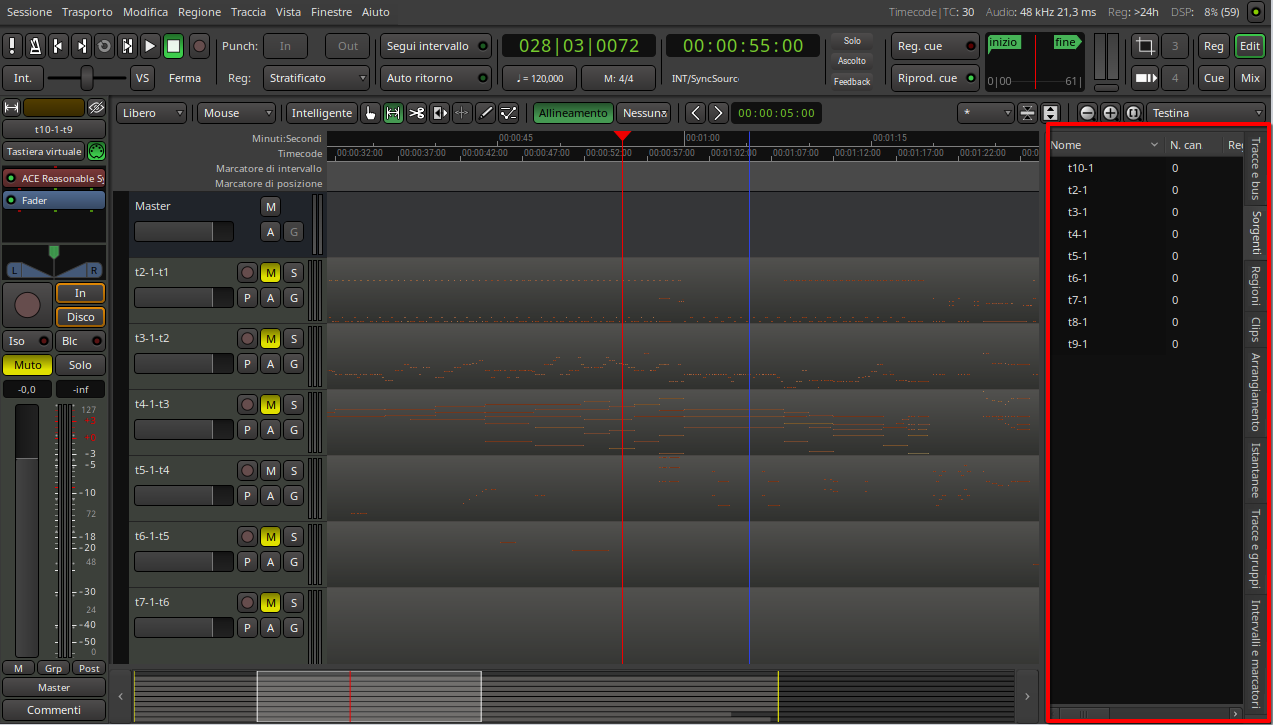Select the Grab hand tool
The height and width of the screenshot is (725, 1273).
point(370,114)
